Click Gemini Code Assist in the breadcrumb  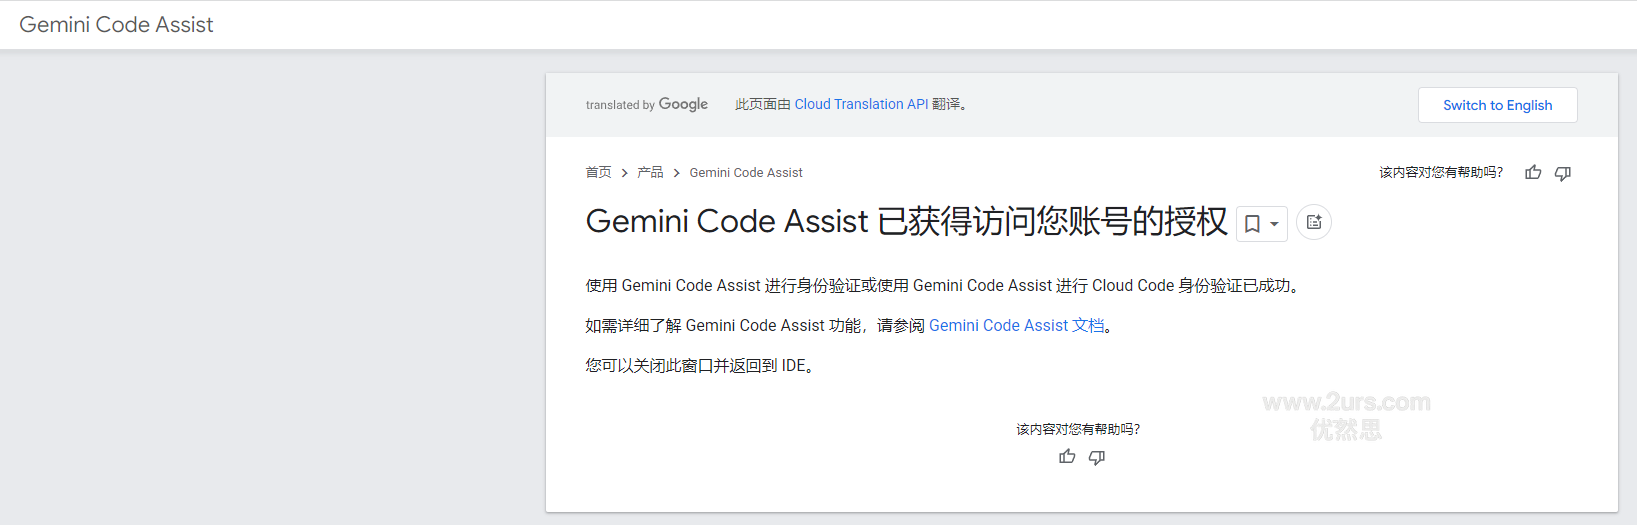pos(746,173)
